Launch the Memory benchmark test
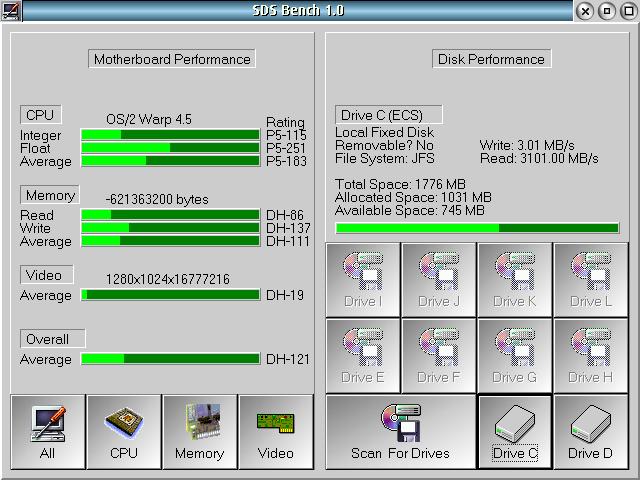This screenshot has height=480, width=640. 199,431
